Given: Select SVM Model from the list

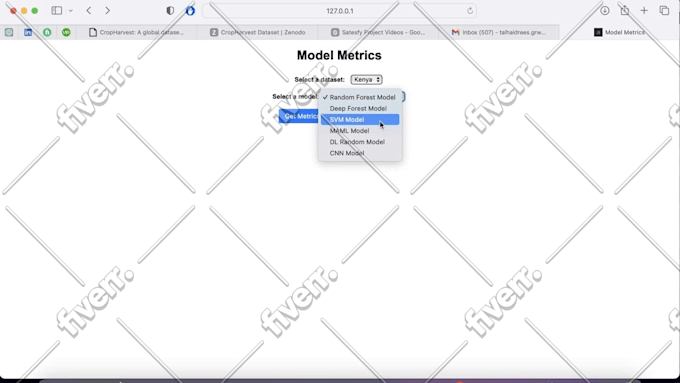Looking at the screenshot, I should tap(360, 120).
